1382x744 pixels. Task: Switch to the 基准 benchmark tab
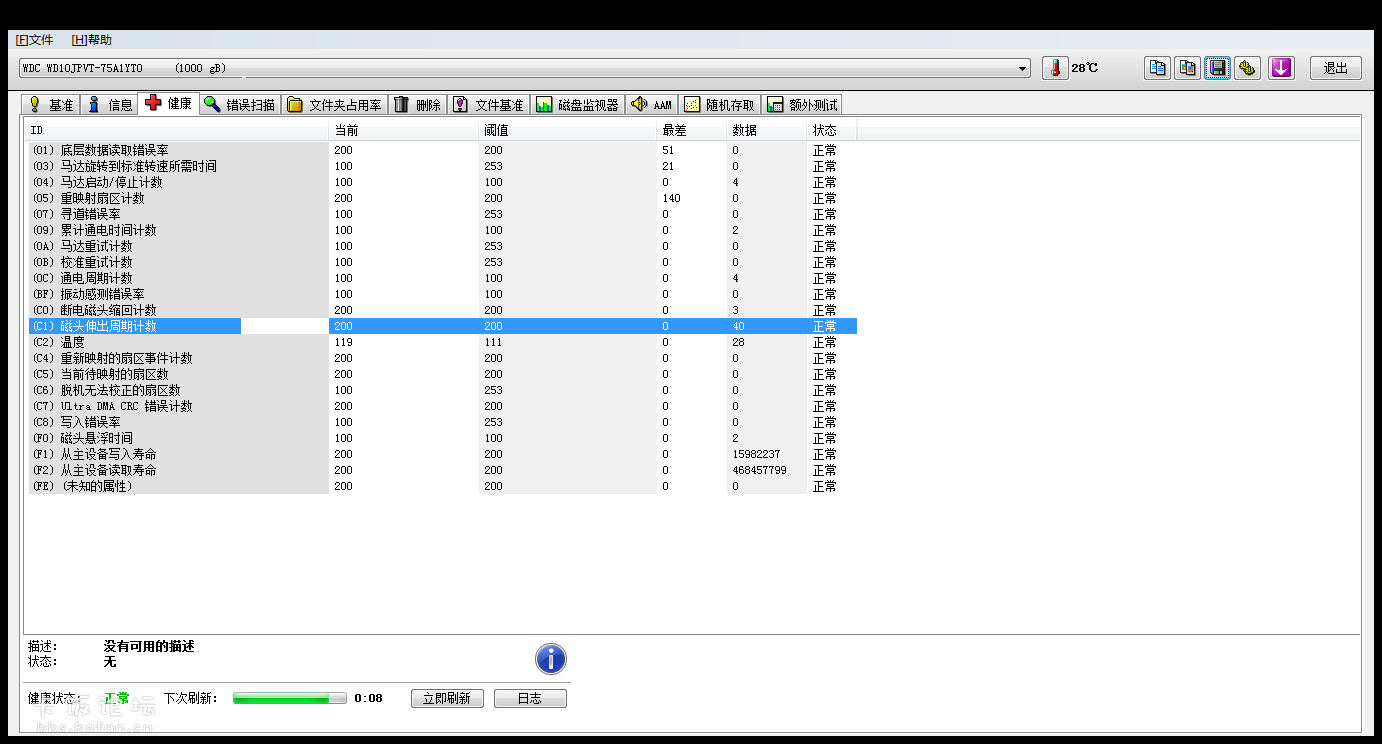(50, 105)
